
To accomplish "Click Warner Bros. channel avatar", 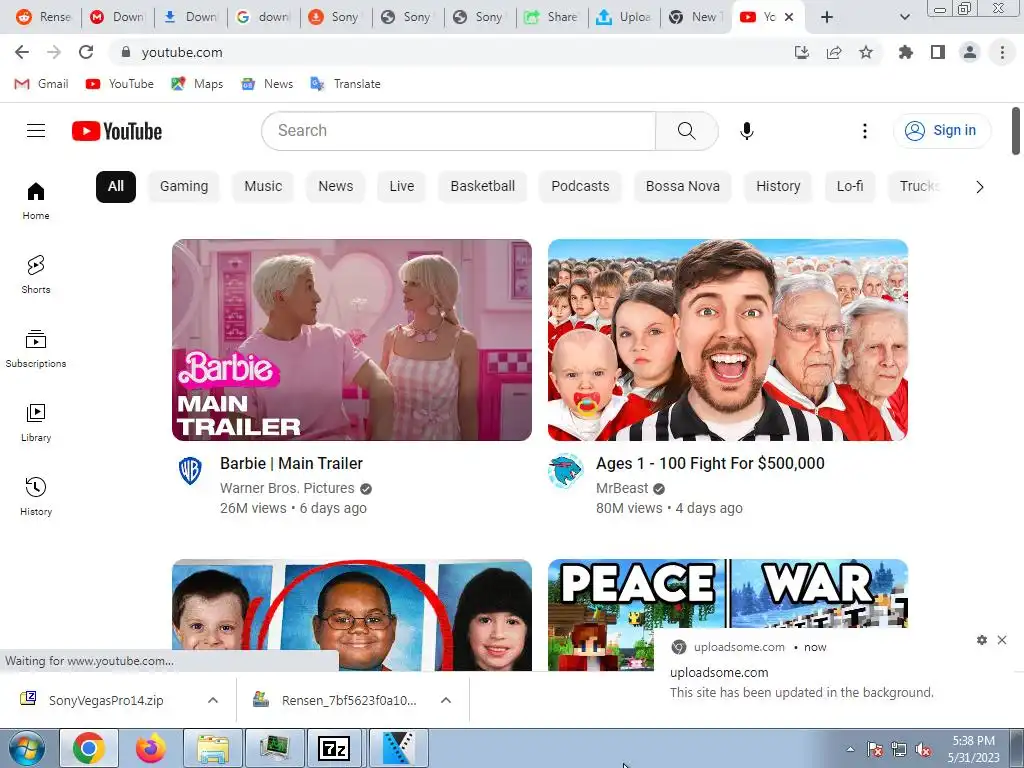I will (x=190, y=470).
